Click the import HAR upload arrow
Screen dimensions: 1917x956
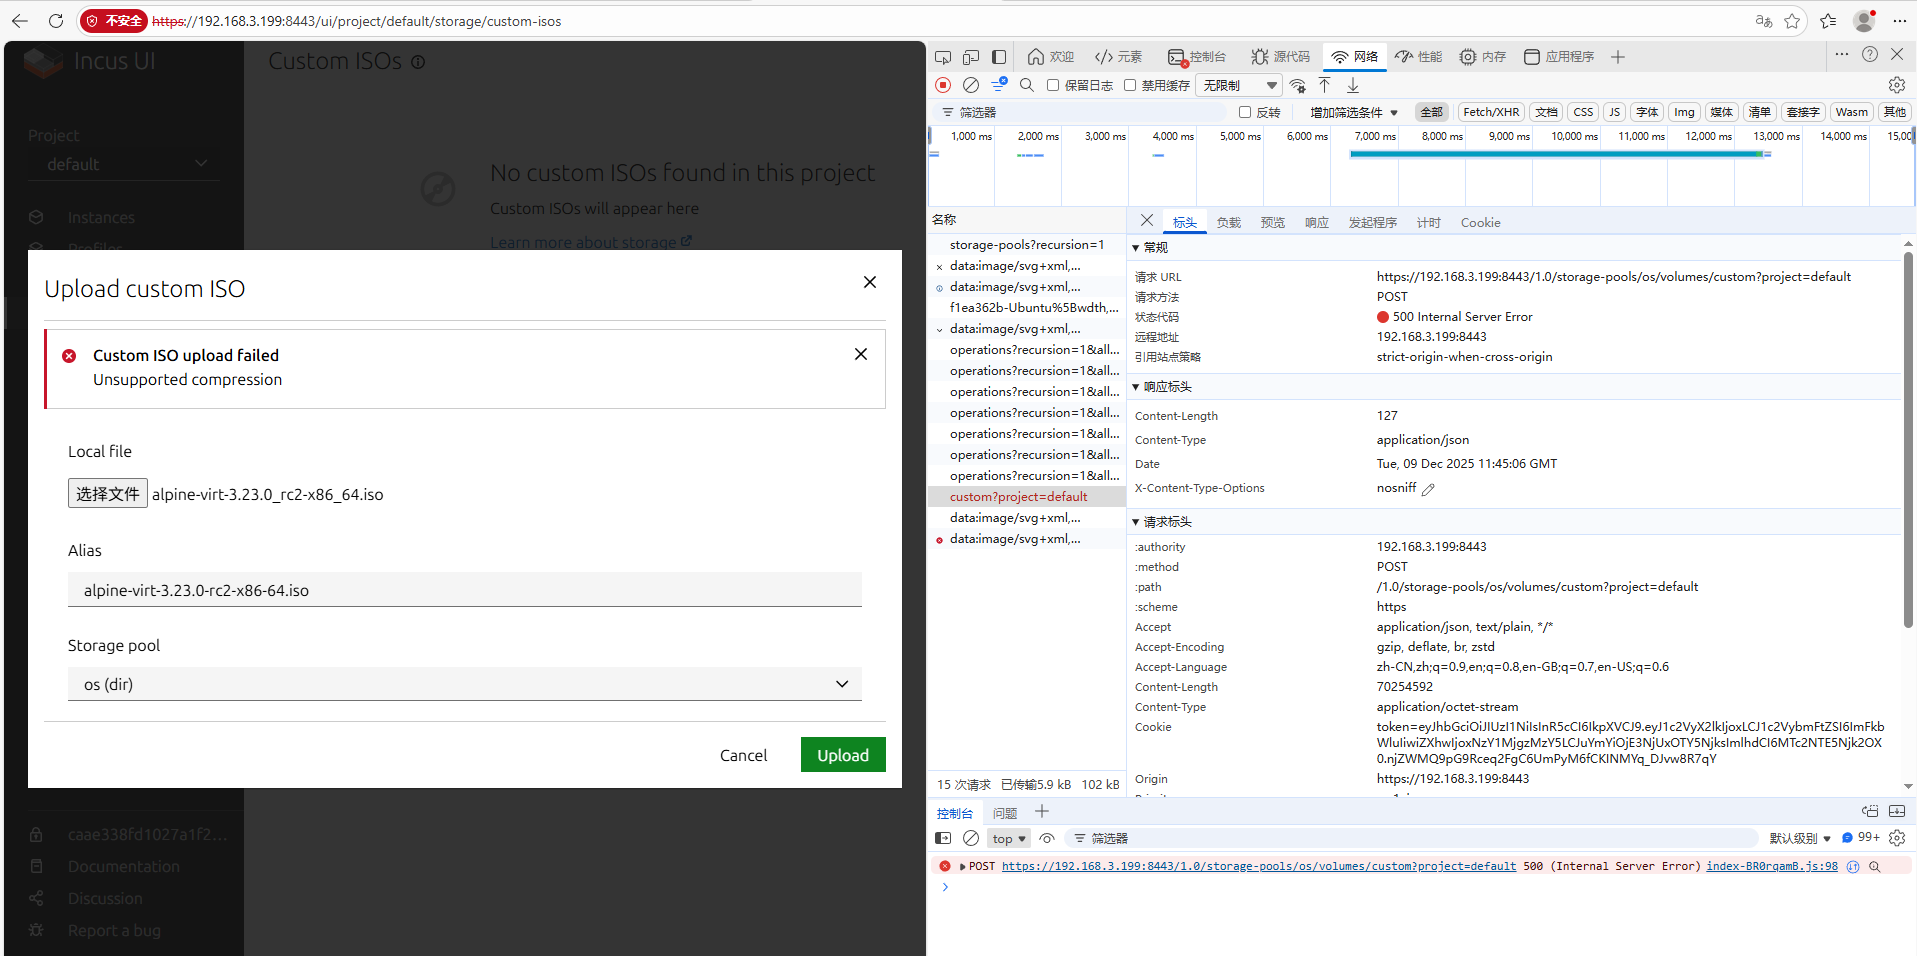click(x=1324, y=85)
